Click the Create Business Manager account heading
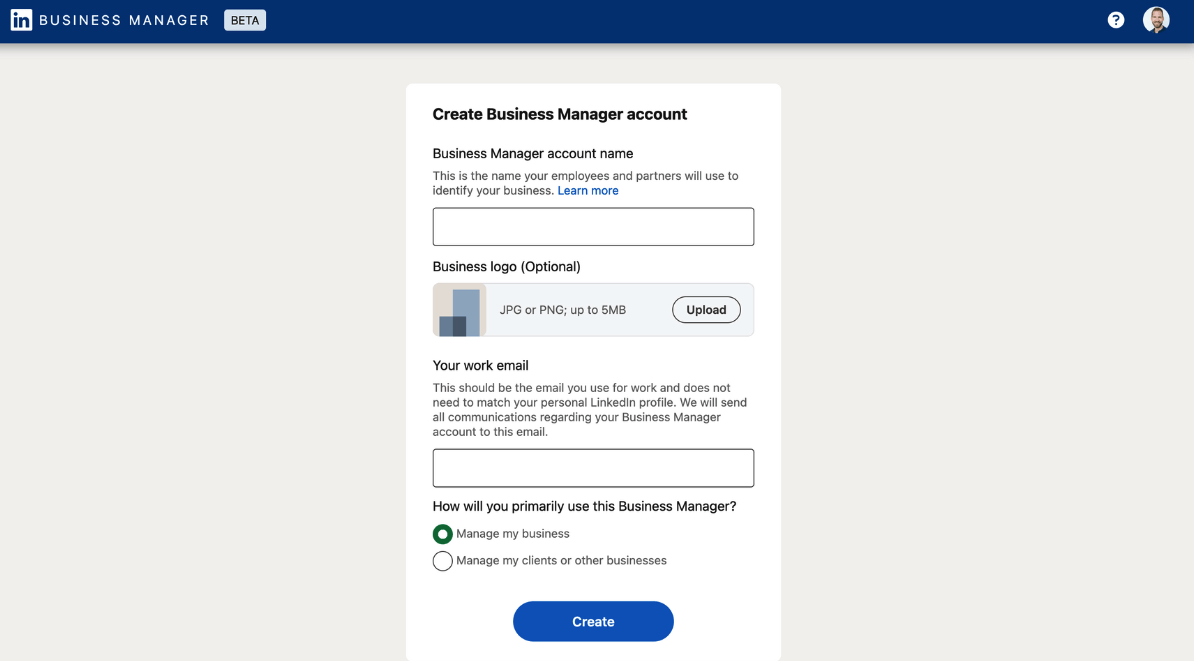This screenshot has height=661, width=1194. tap(560, 114)
